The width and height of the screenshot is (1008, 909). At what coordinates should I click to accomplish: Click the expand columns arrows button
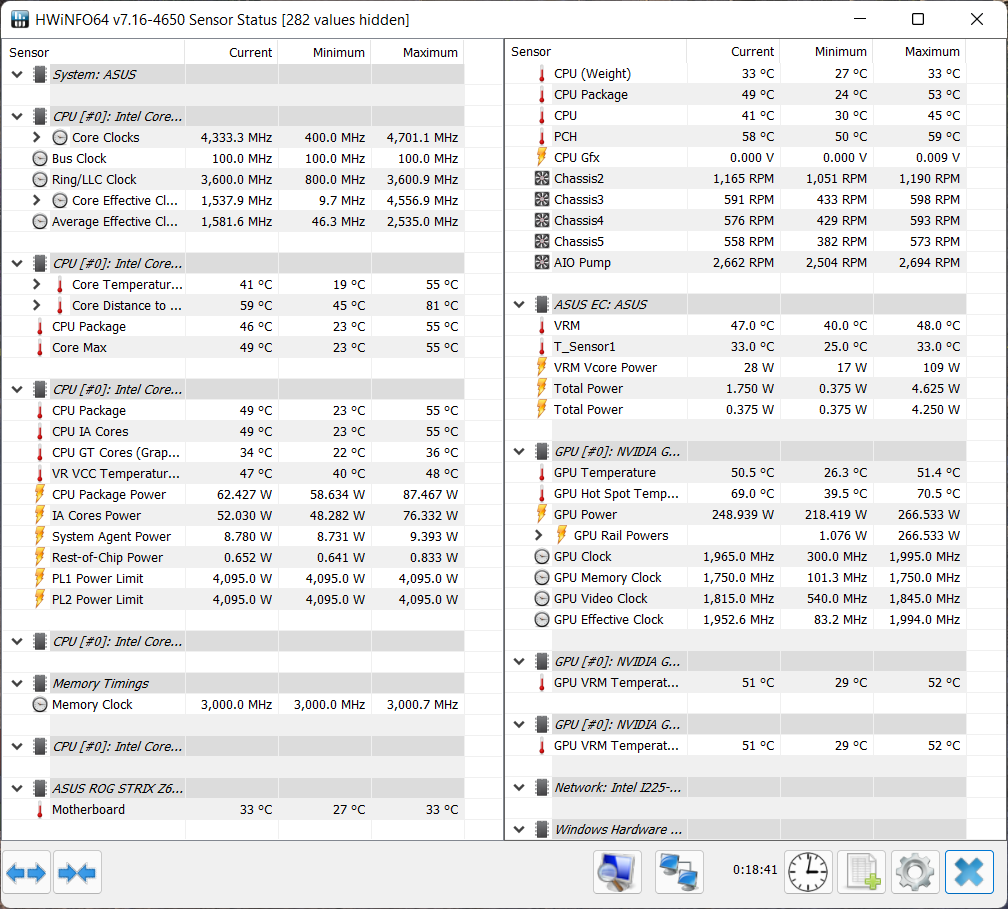pyautogui.click(x=26, y=872)
